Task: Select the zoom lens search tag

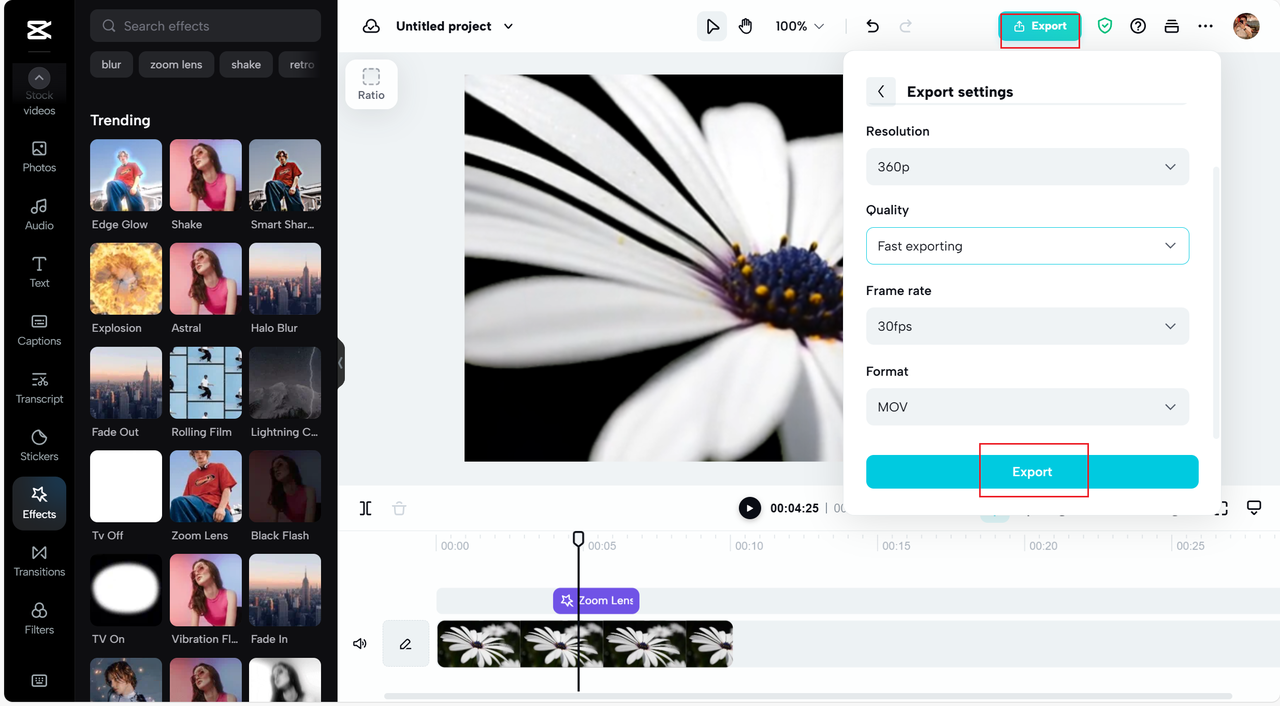Action: click(x=176, y=65)
